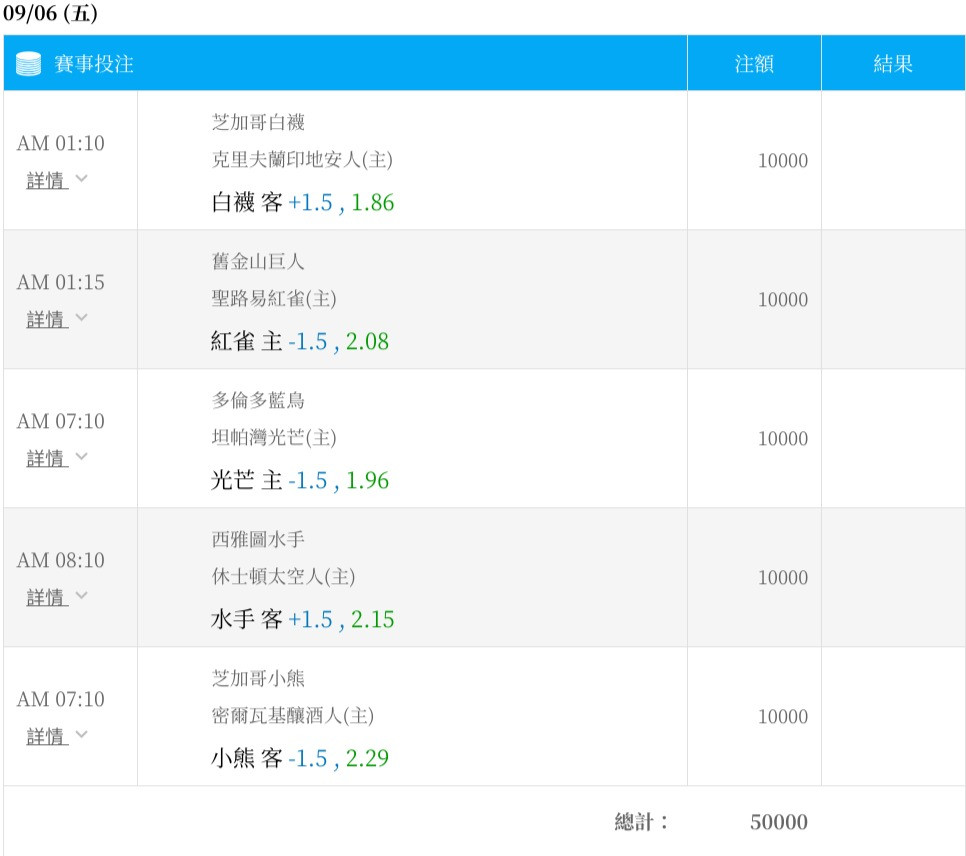Open 詳情 link for the 白襪 game
The height and width of the screenshot is (856, 966).
(47, 181)
